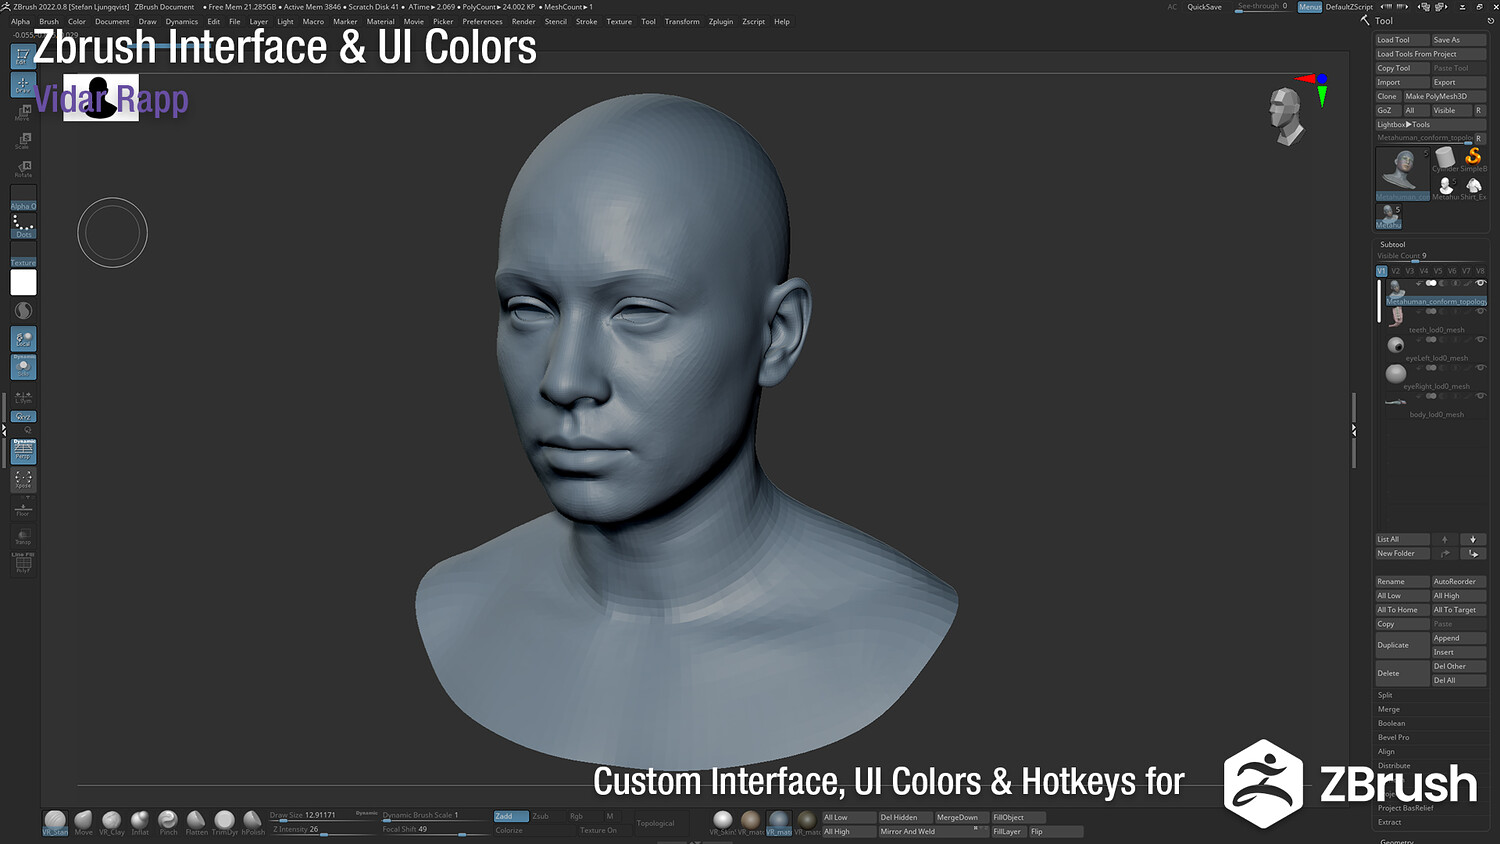Click the Load Tool button

click(1402, 40)
